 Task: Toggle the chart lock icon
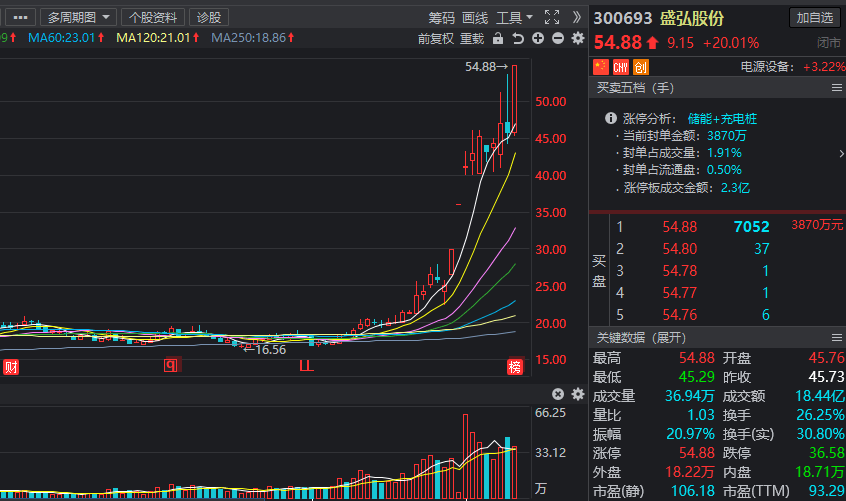coord(498,38)
